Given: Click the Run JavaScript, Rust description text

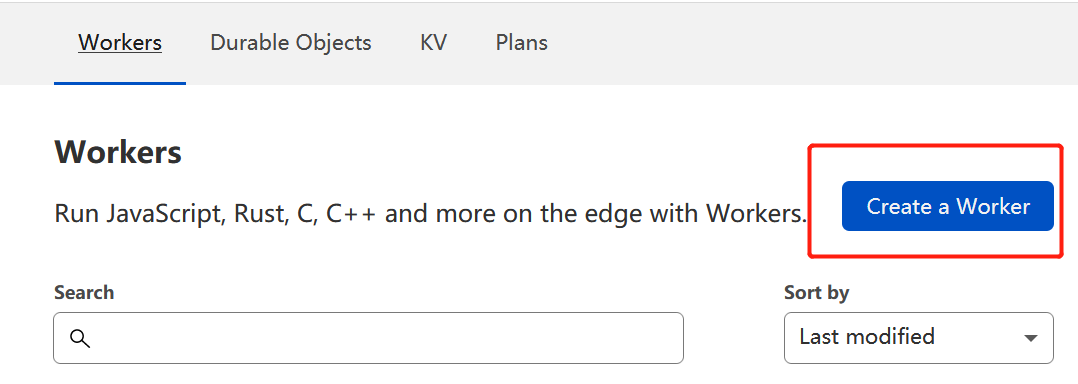Looking at the screenshot, I should pos(430,214).
